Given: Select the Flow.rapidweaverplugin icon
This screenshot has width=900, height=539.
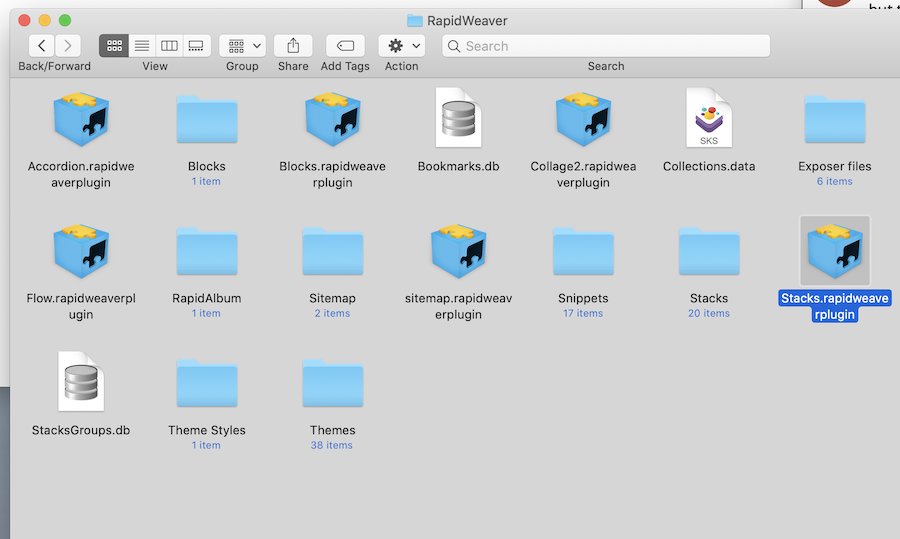Looking at the screenshot, I should coord(81,251).
